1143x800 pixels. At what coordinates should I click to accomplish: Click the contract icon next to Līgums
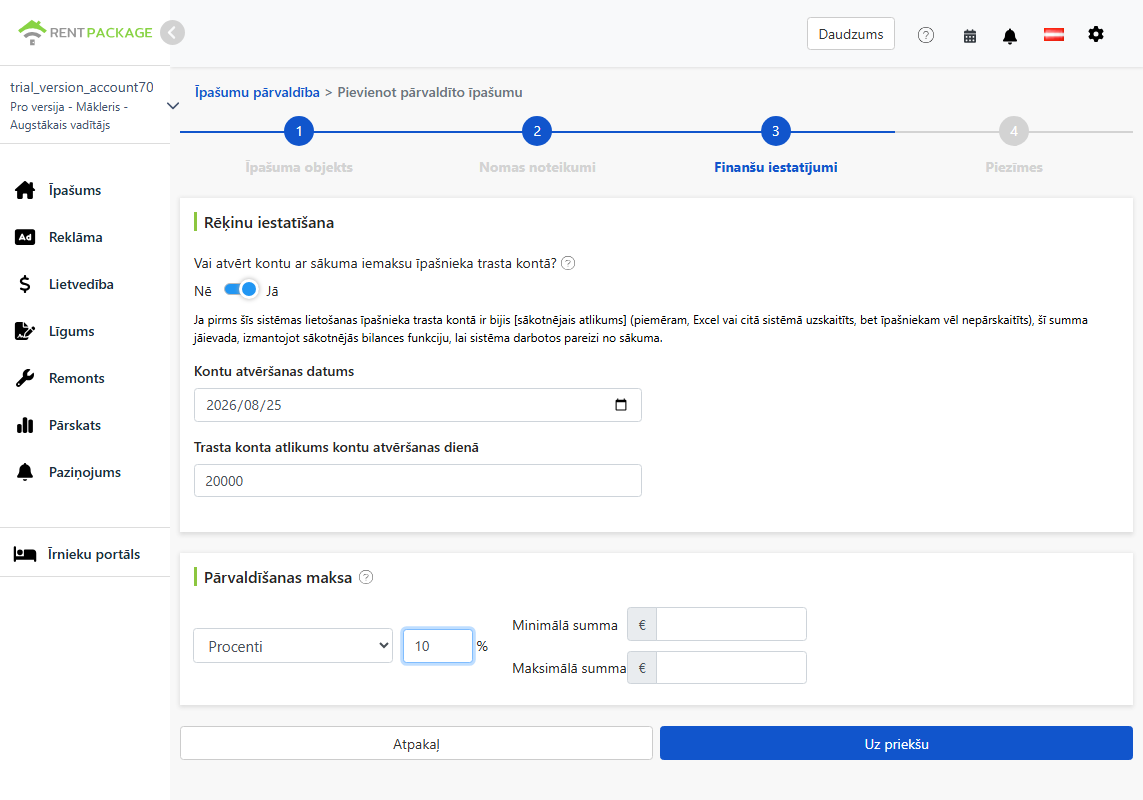click(25, 331)
